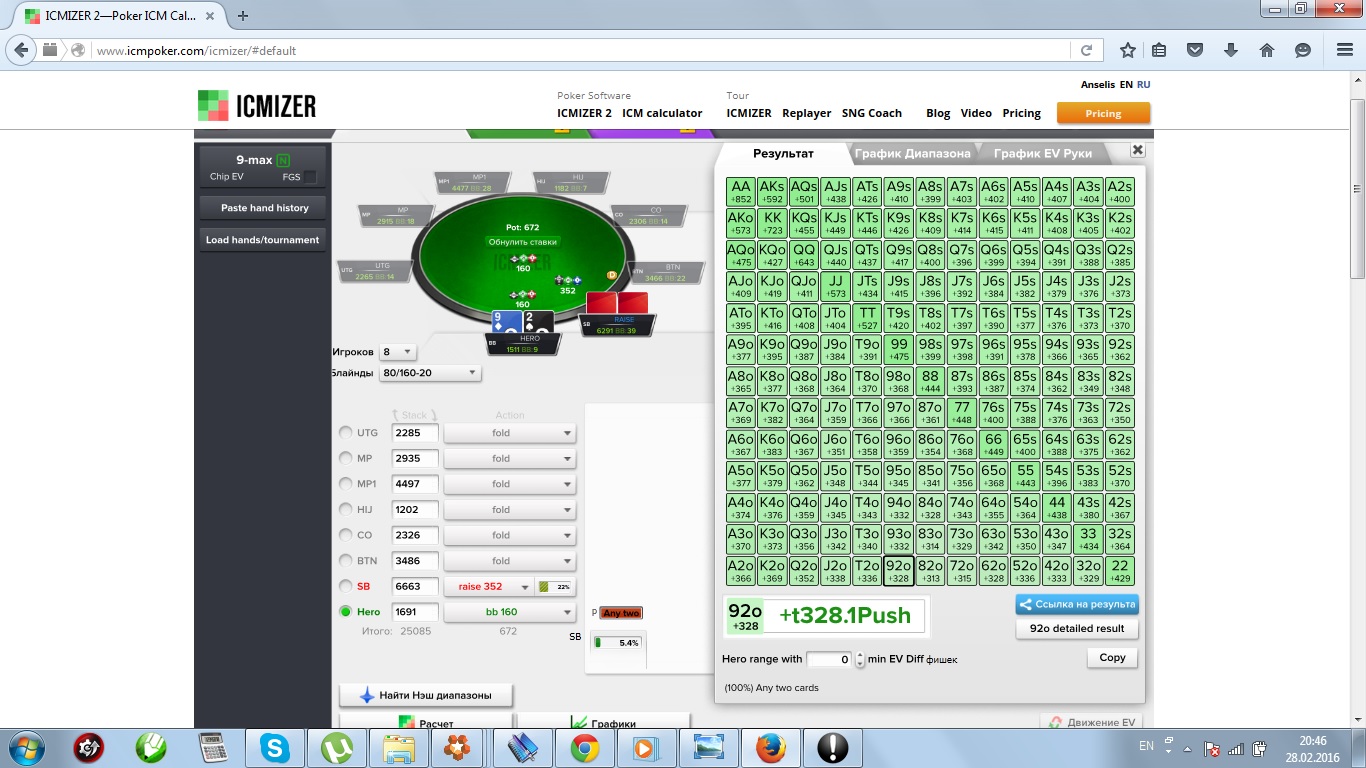Click the Nash range star icon
Image resolution: width=1366 pixels, height=768 pixels.
[366, 695]
